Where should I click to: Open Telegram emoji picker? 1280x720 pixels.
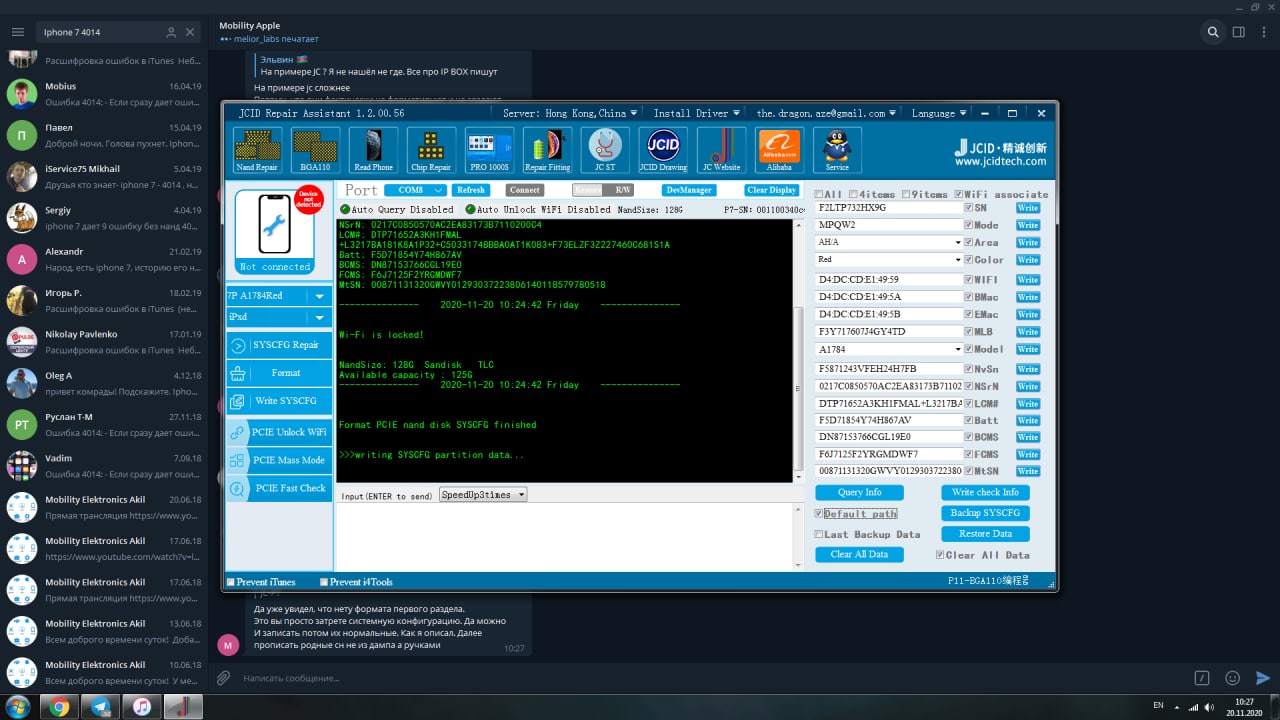point(1232,678)
